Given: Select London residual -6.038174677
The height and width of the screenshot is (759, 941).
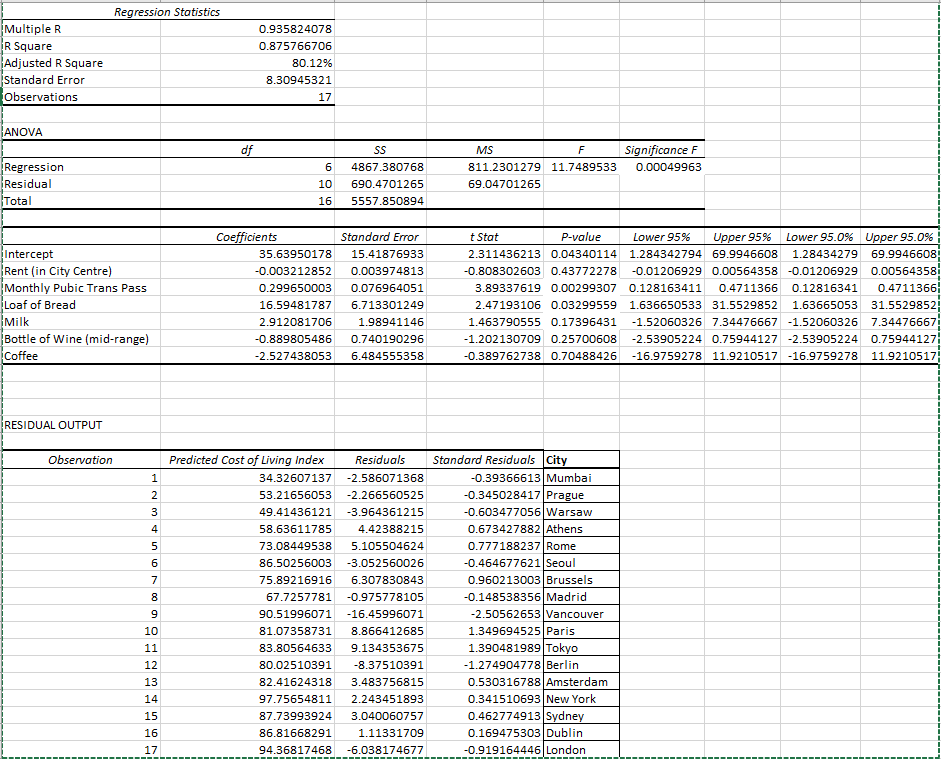Looking at the screenshot, I should point(380,750).
